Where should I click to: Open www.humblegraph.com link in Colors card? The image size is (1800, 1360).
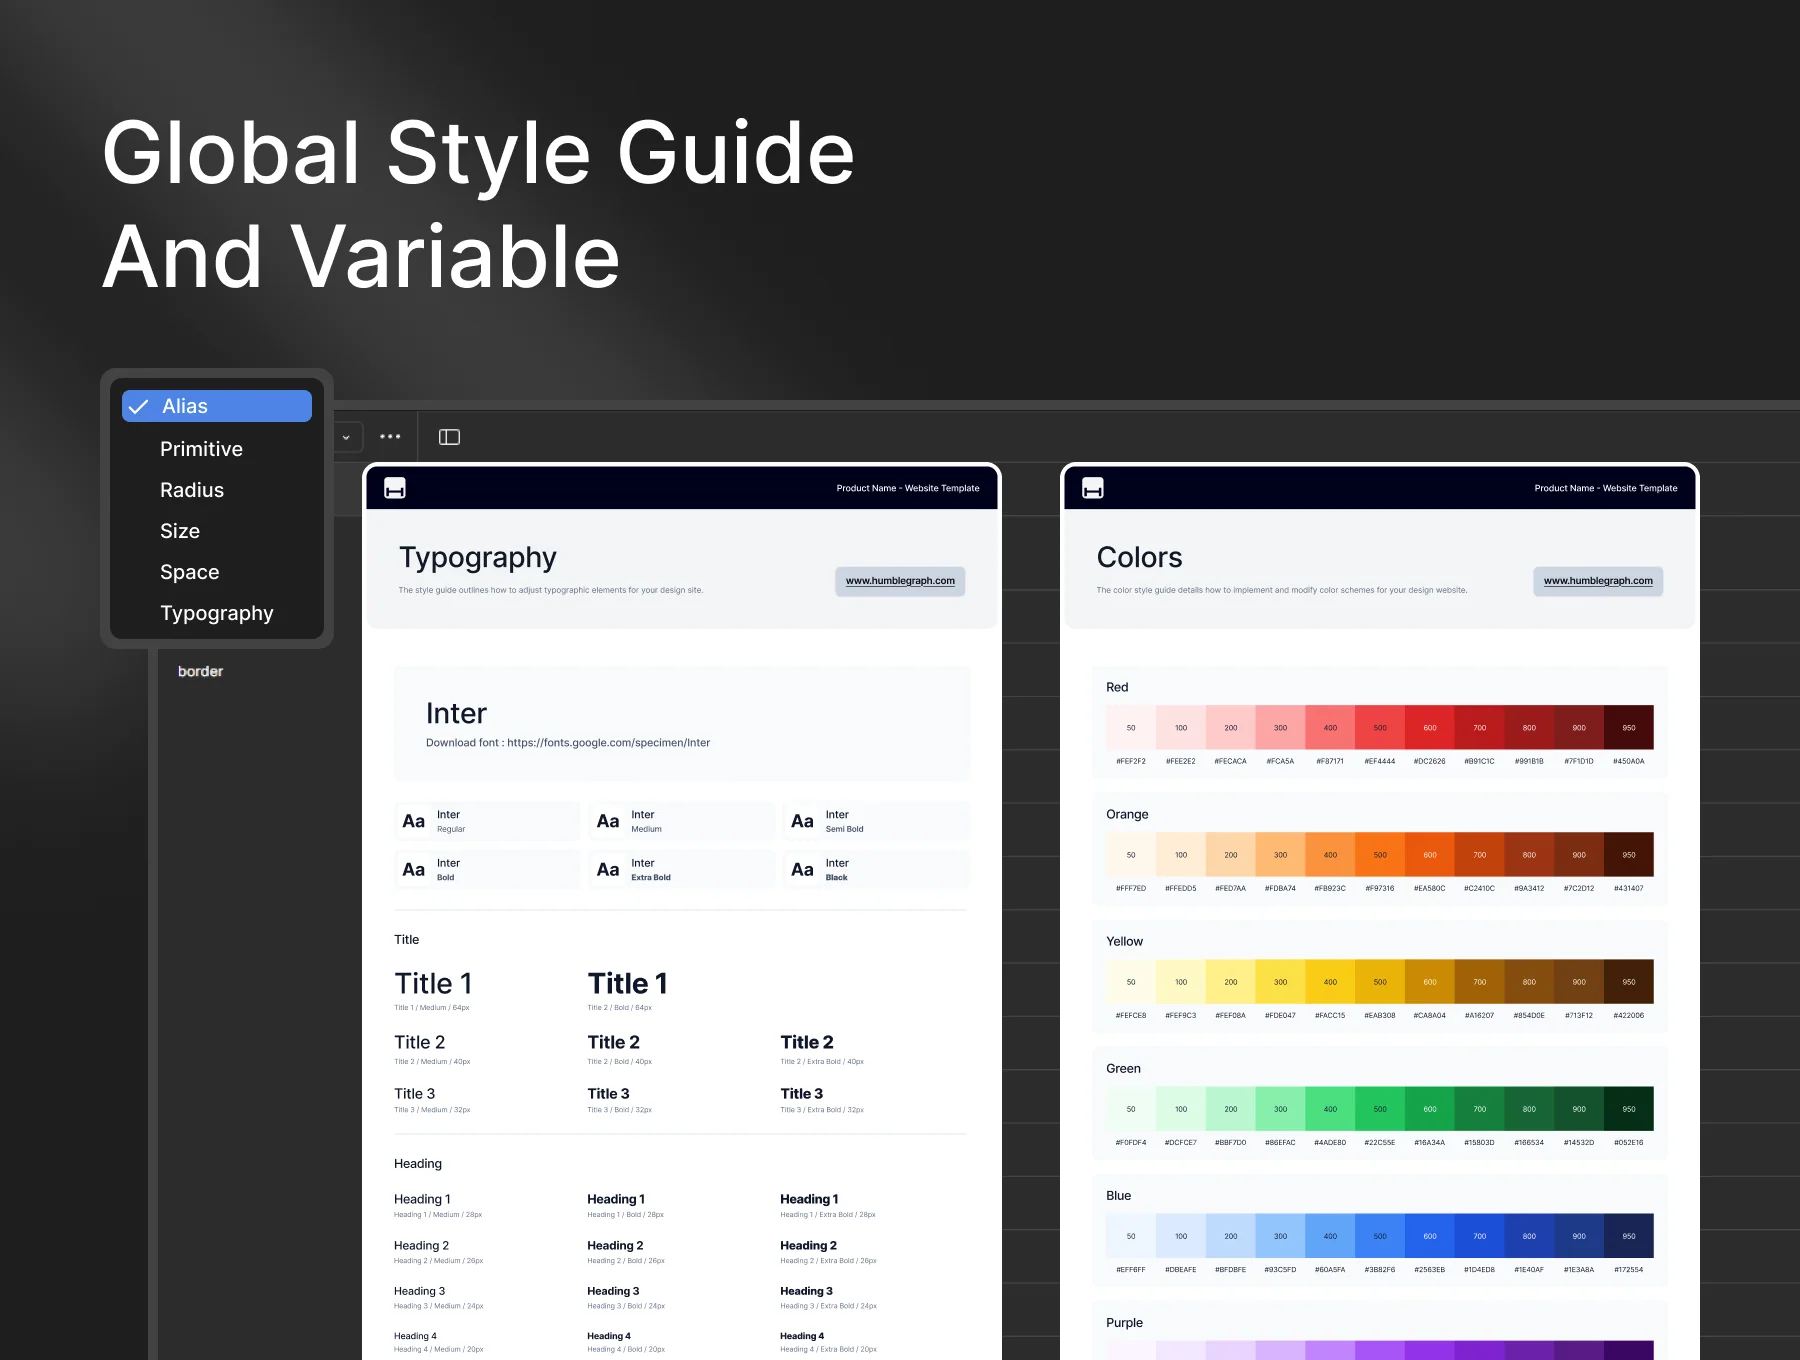pos(1598,581)
